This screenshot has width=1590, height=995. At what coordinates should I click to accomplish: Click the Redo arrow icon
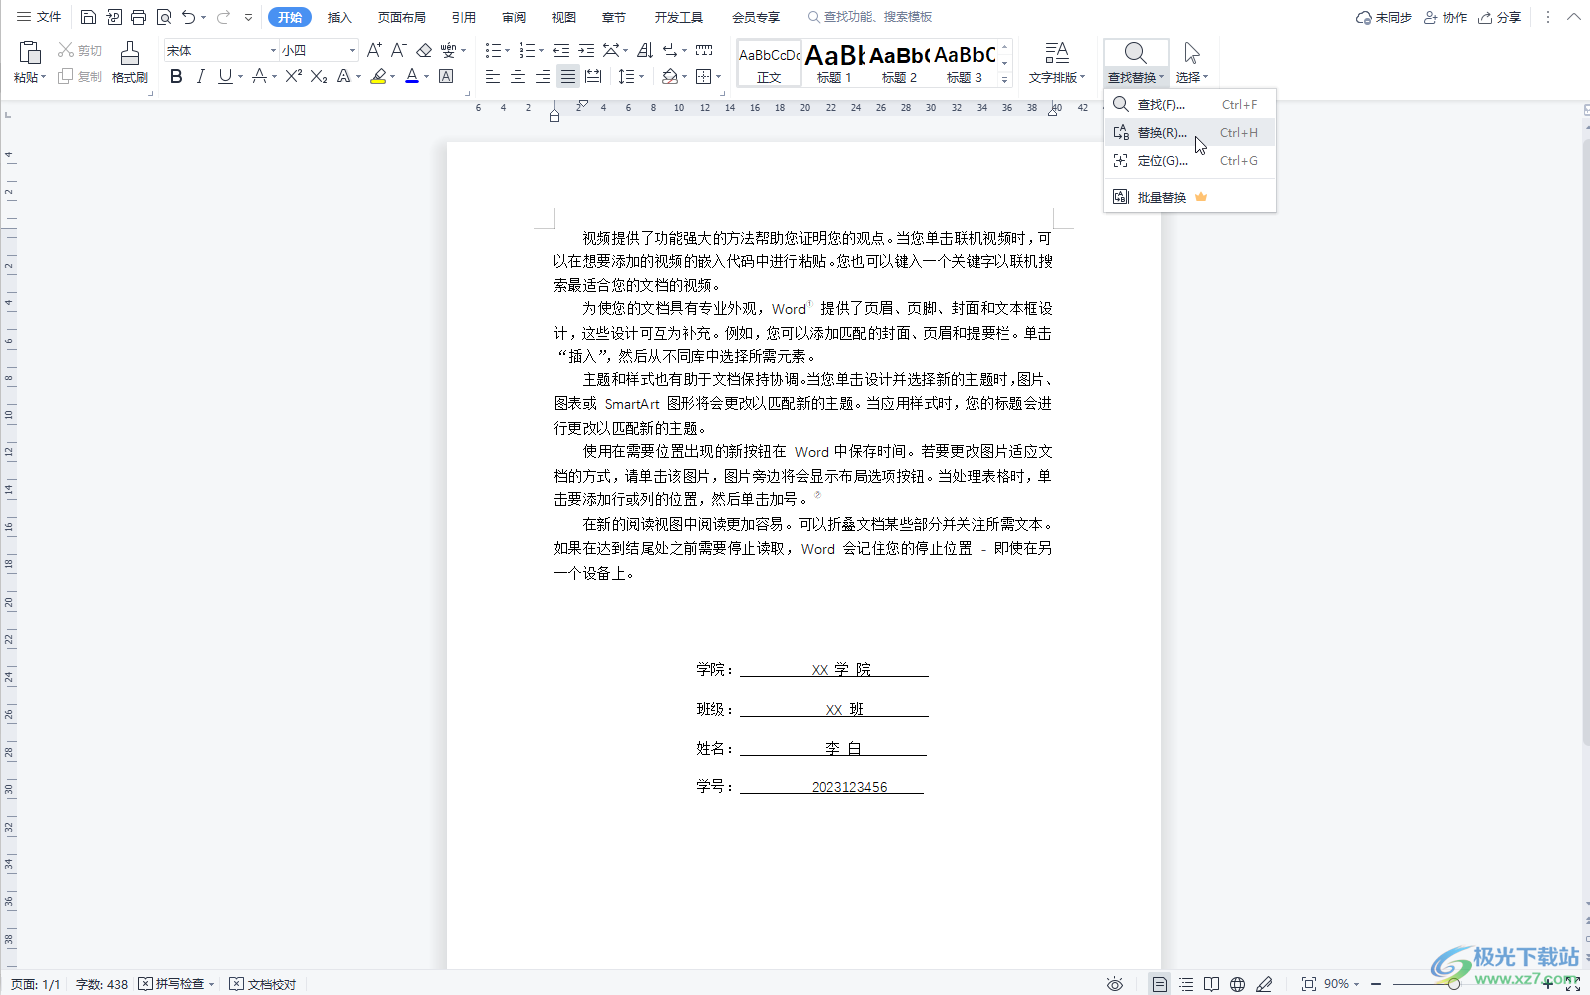tap(224, 17)
